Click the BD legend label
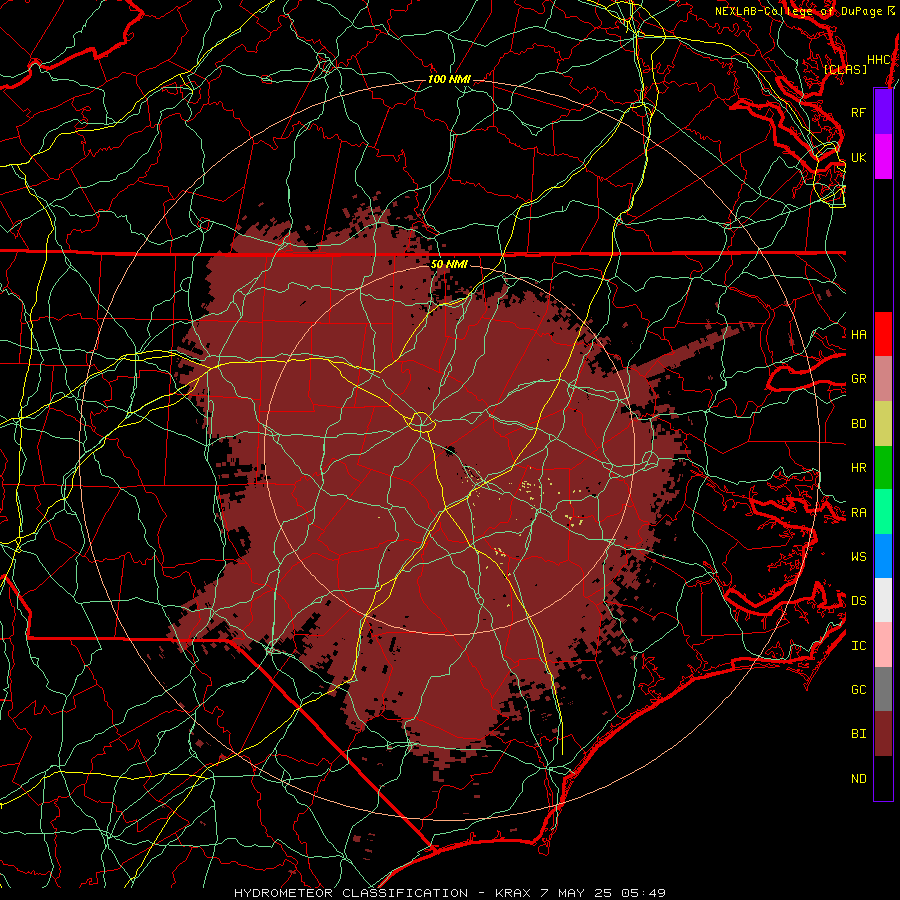This screenshot has height=900, width=900. (858, 424)
